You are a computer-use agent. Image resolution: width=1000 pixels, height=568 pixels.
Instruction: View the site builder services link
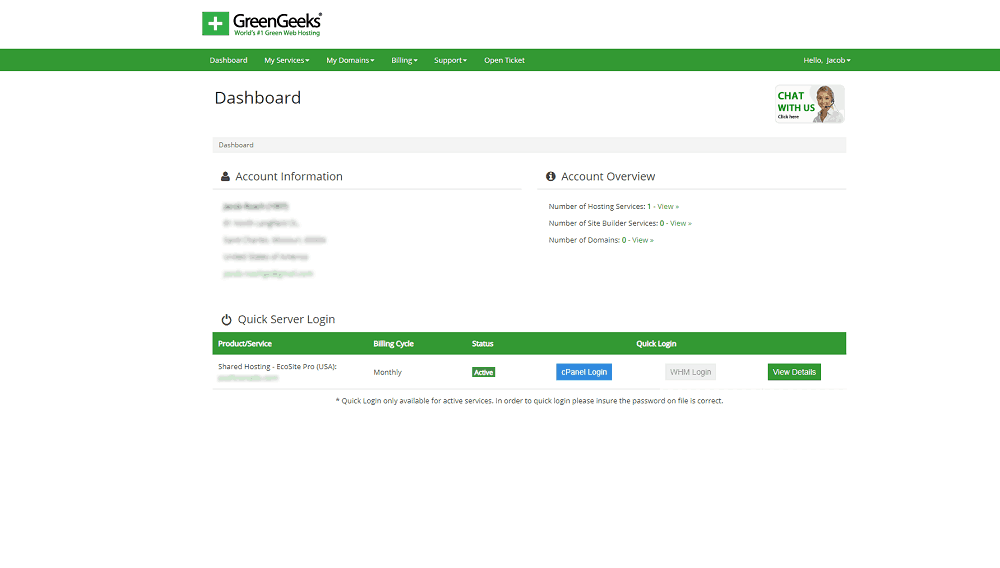click(680, 223)
